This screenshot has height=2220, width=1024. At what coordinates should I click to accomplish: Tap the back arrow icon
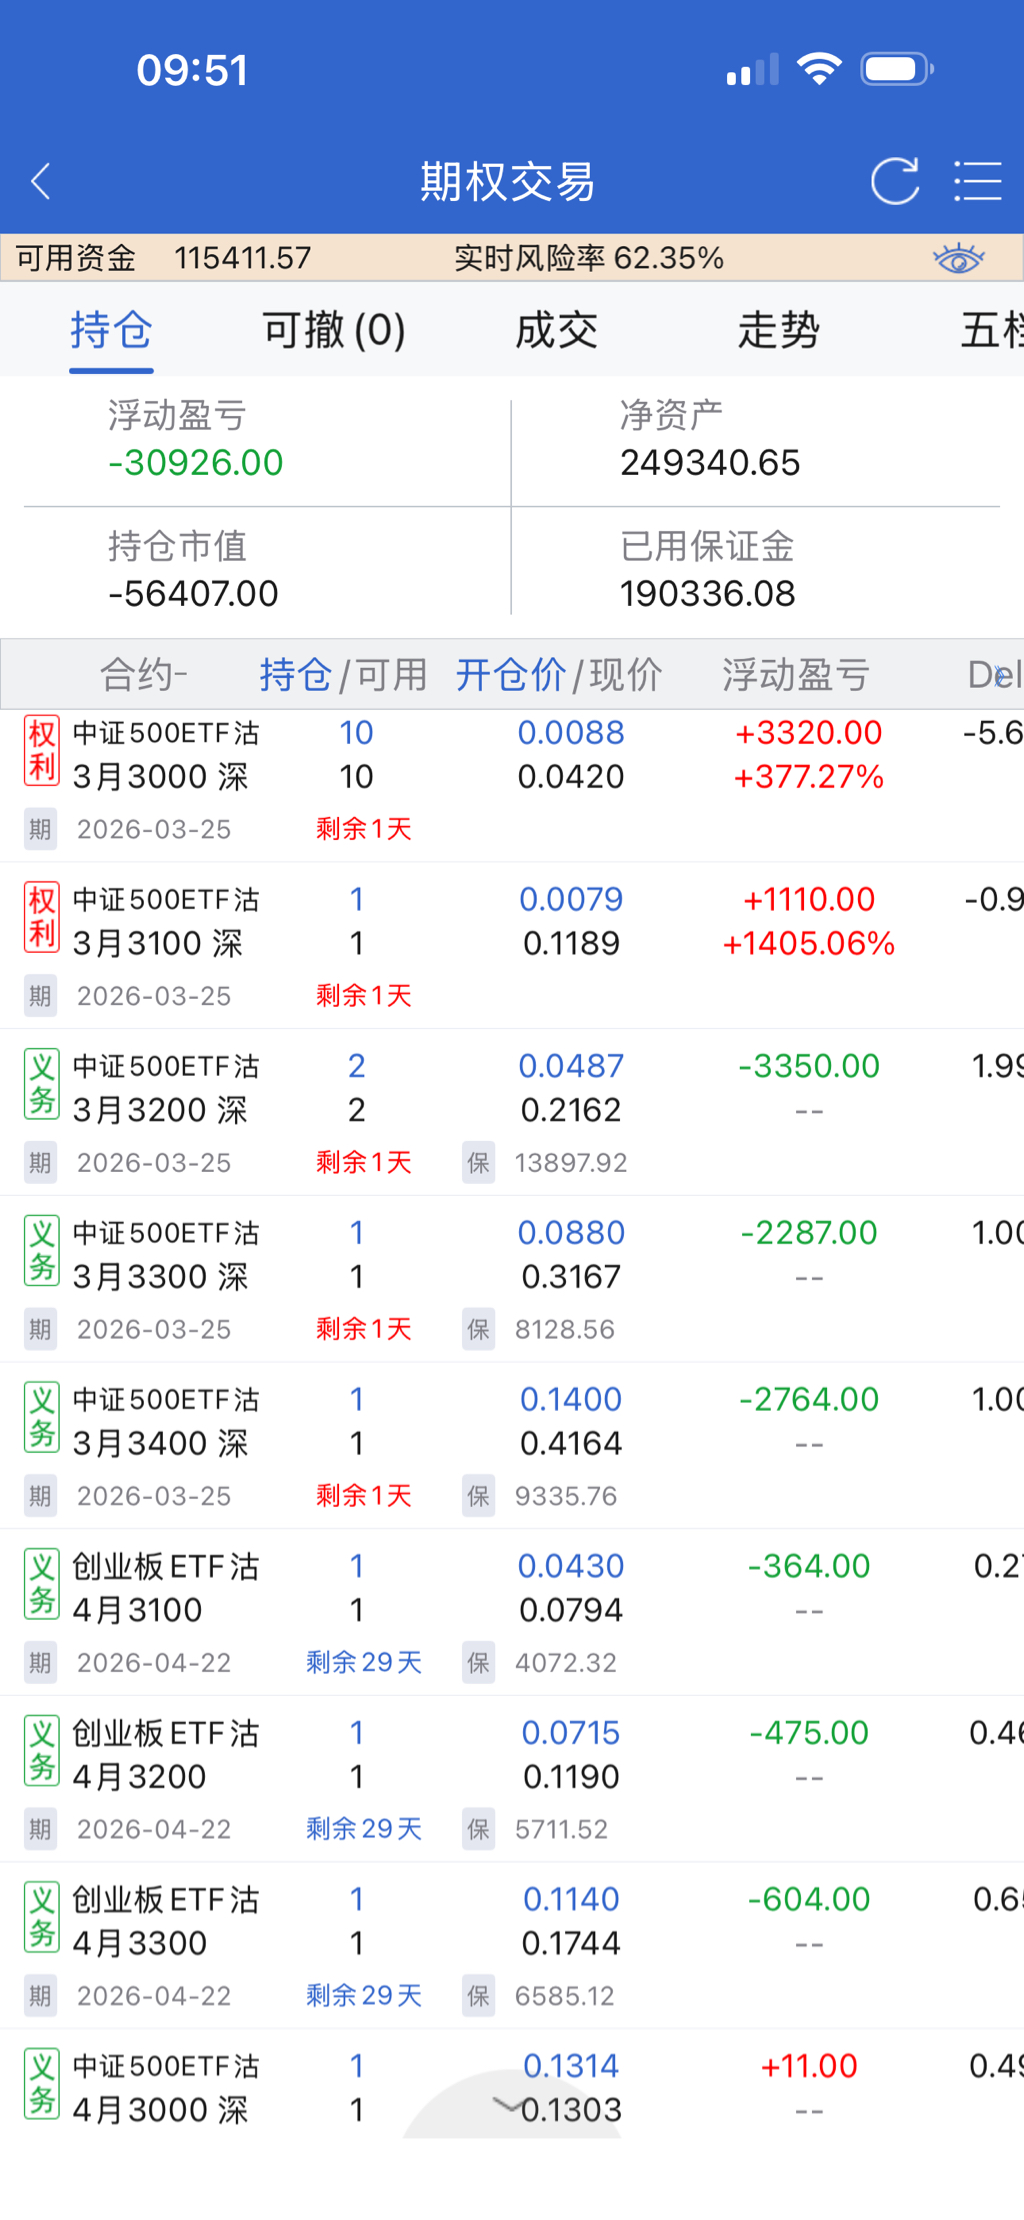tap(41, 181)
